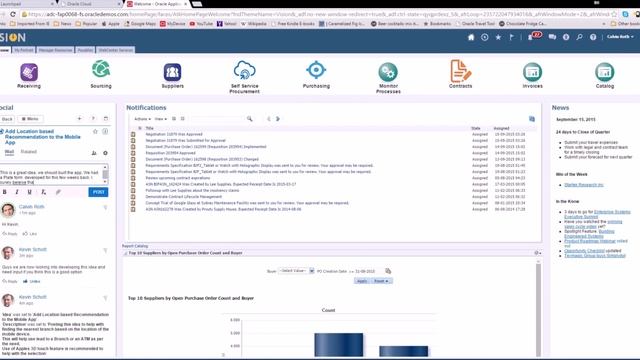
Task: Like Calvin Roth's post
Action: 30,234
